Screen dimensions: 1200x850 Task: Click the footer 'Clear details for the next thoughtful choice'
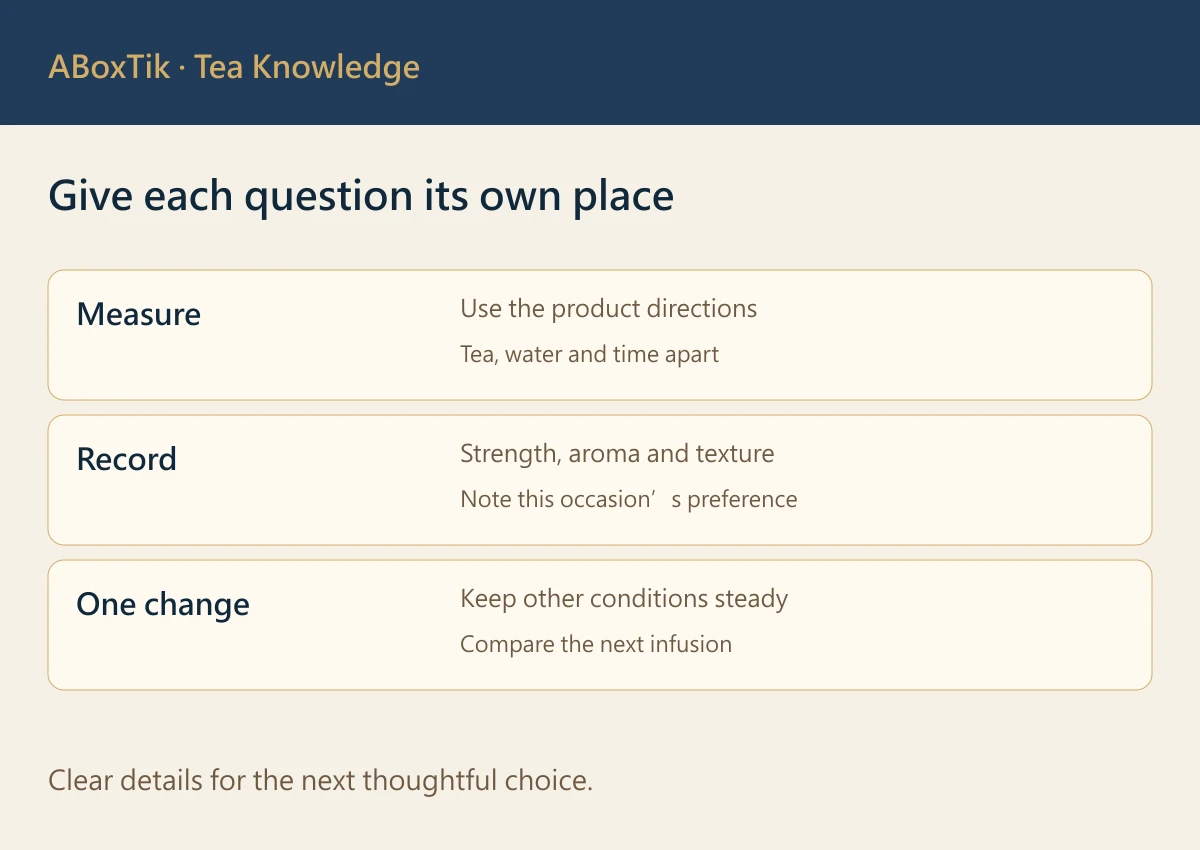pos(321,780)
